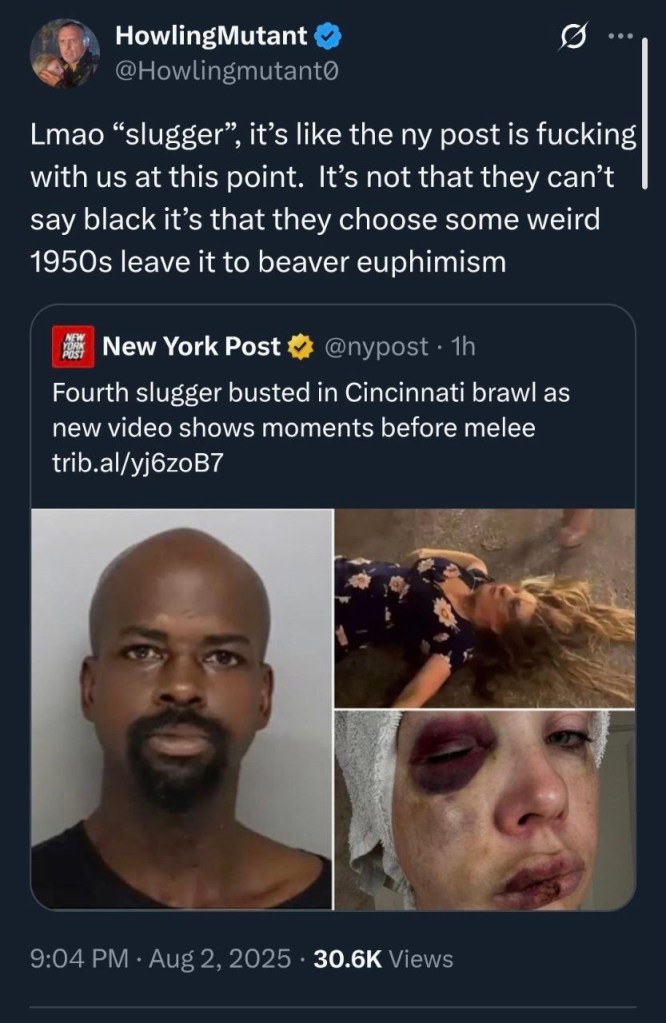
Task: Open the quoted post headline text
Action: [310, 410]
